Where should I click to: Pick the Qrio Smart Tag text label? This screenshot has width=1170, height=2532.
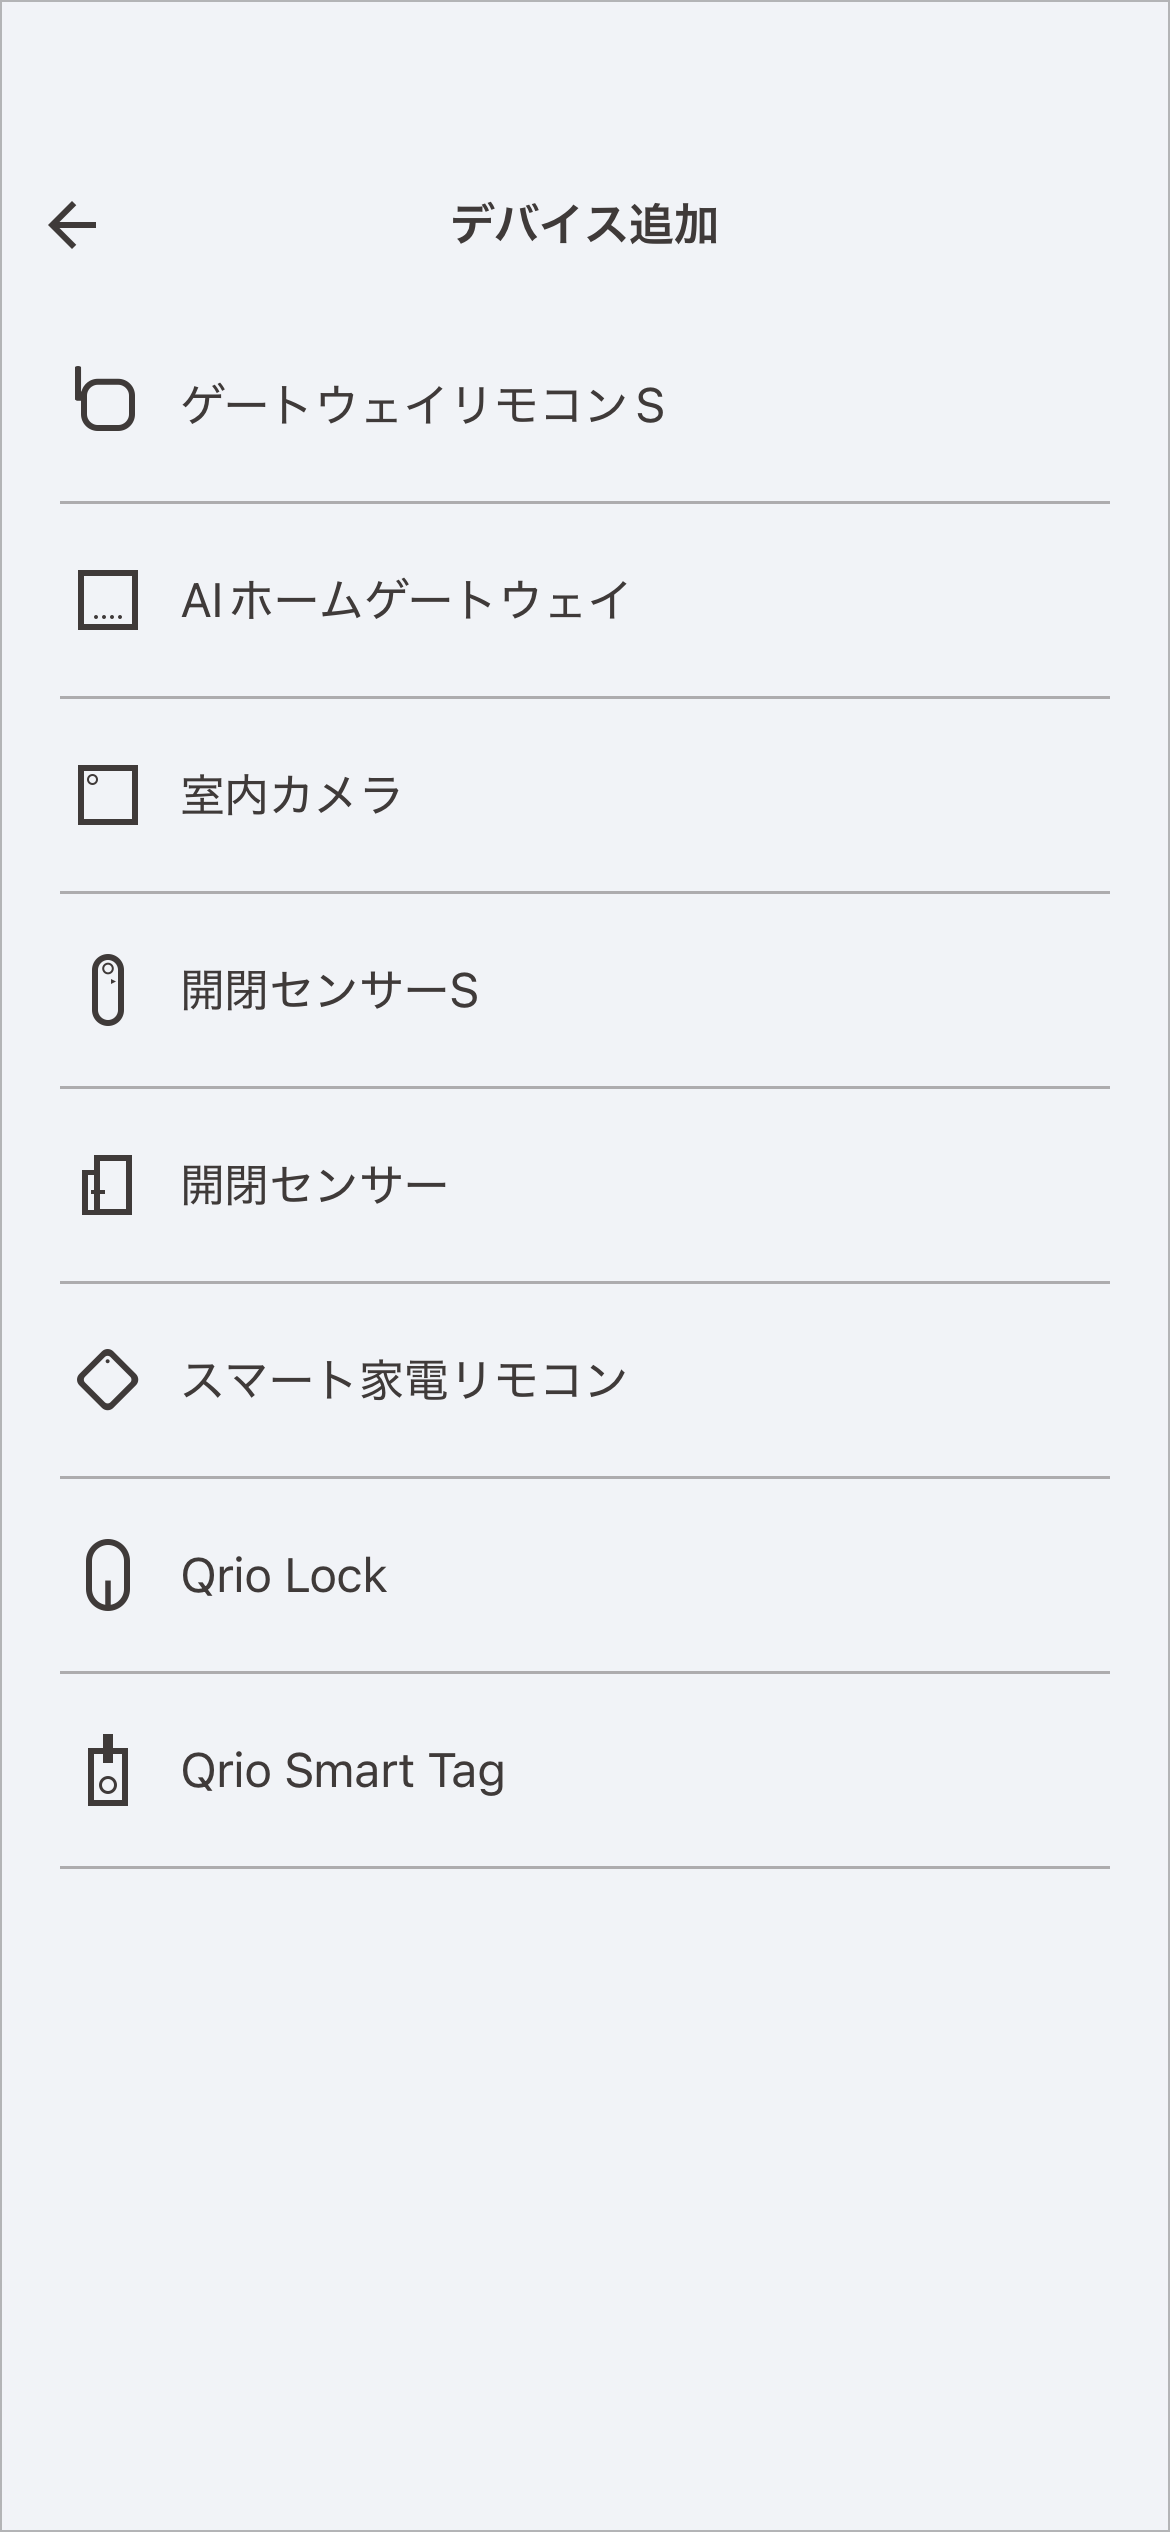click(x=343, y=1771)
